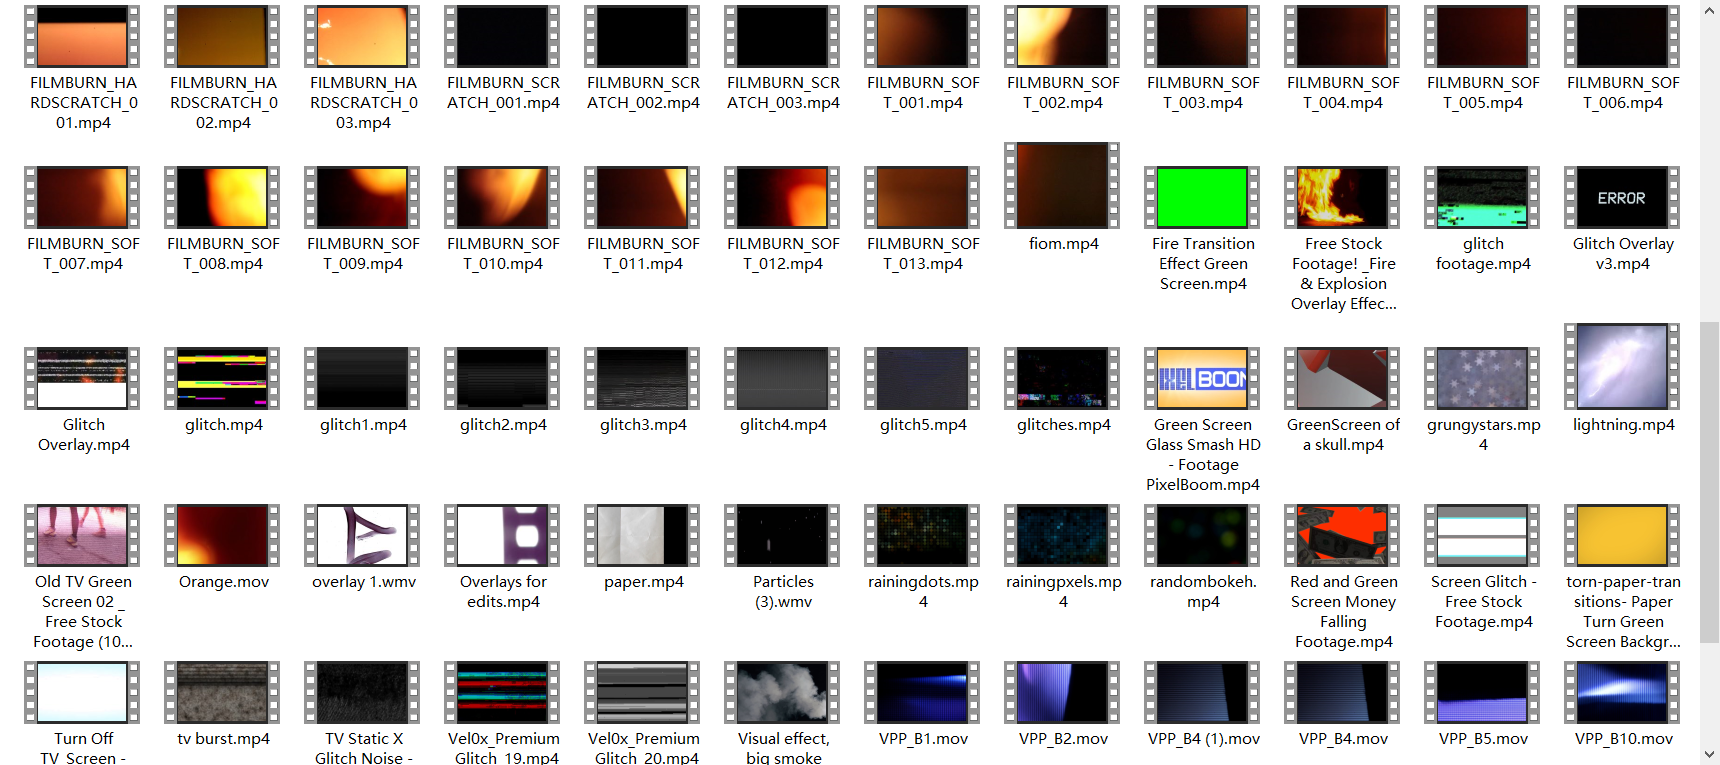Image resolution: width=1720 pixels, height=765 pixels.
Task: Select the Fire & Explosion Overlay footage icon
Action: [x=1342, y=198]
